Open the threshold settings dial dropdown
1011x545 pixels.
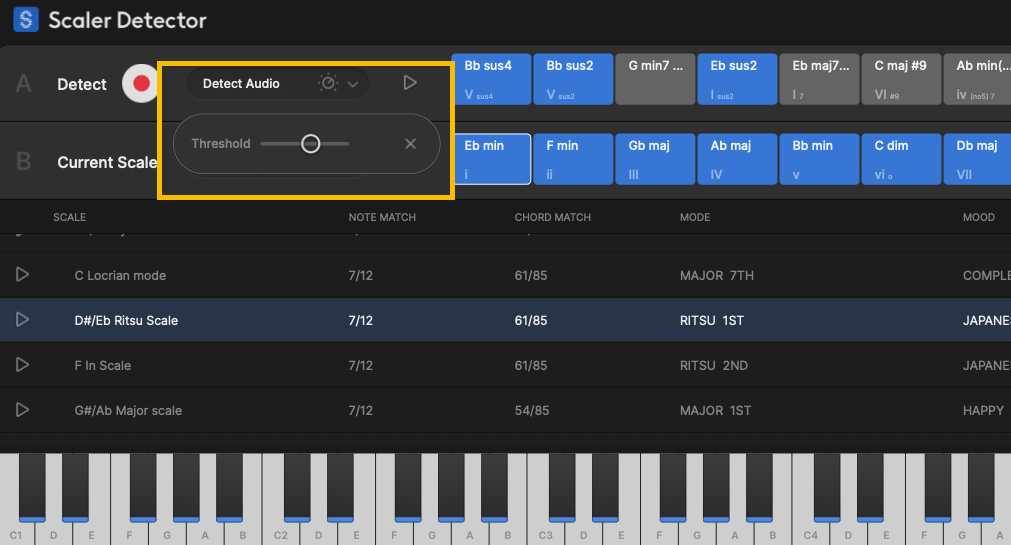point(338,84)
